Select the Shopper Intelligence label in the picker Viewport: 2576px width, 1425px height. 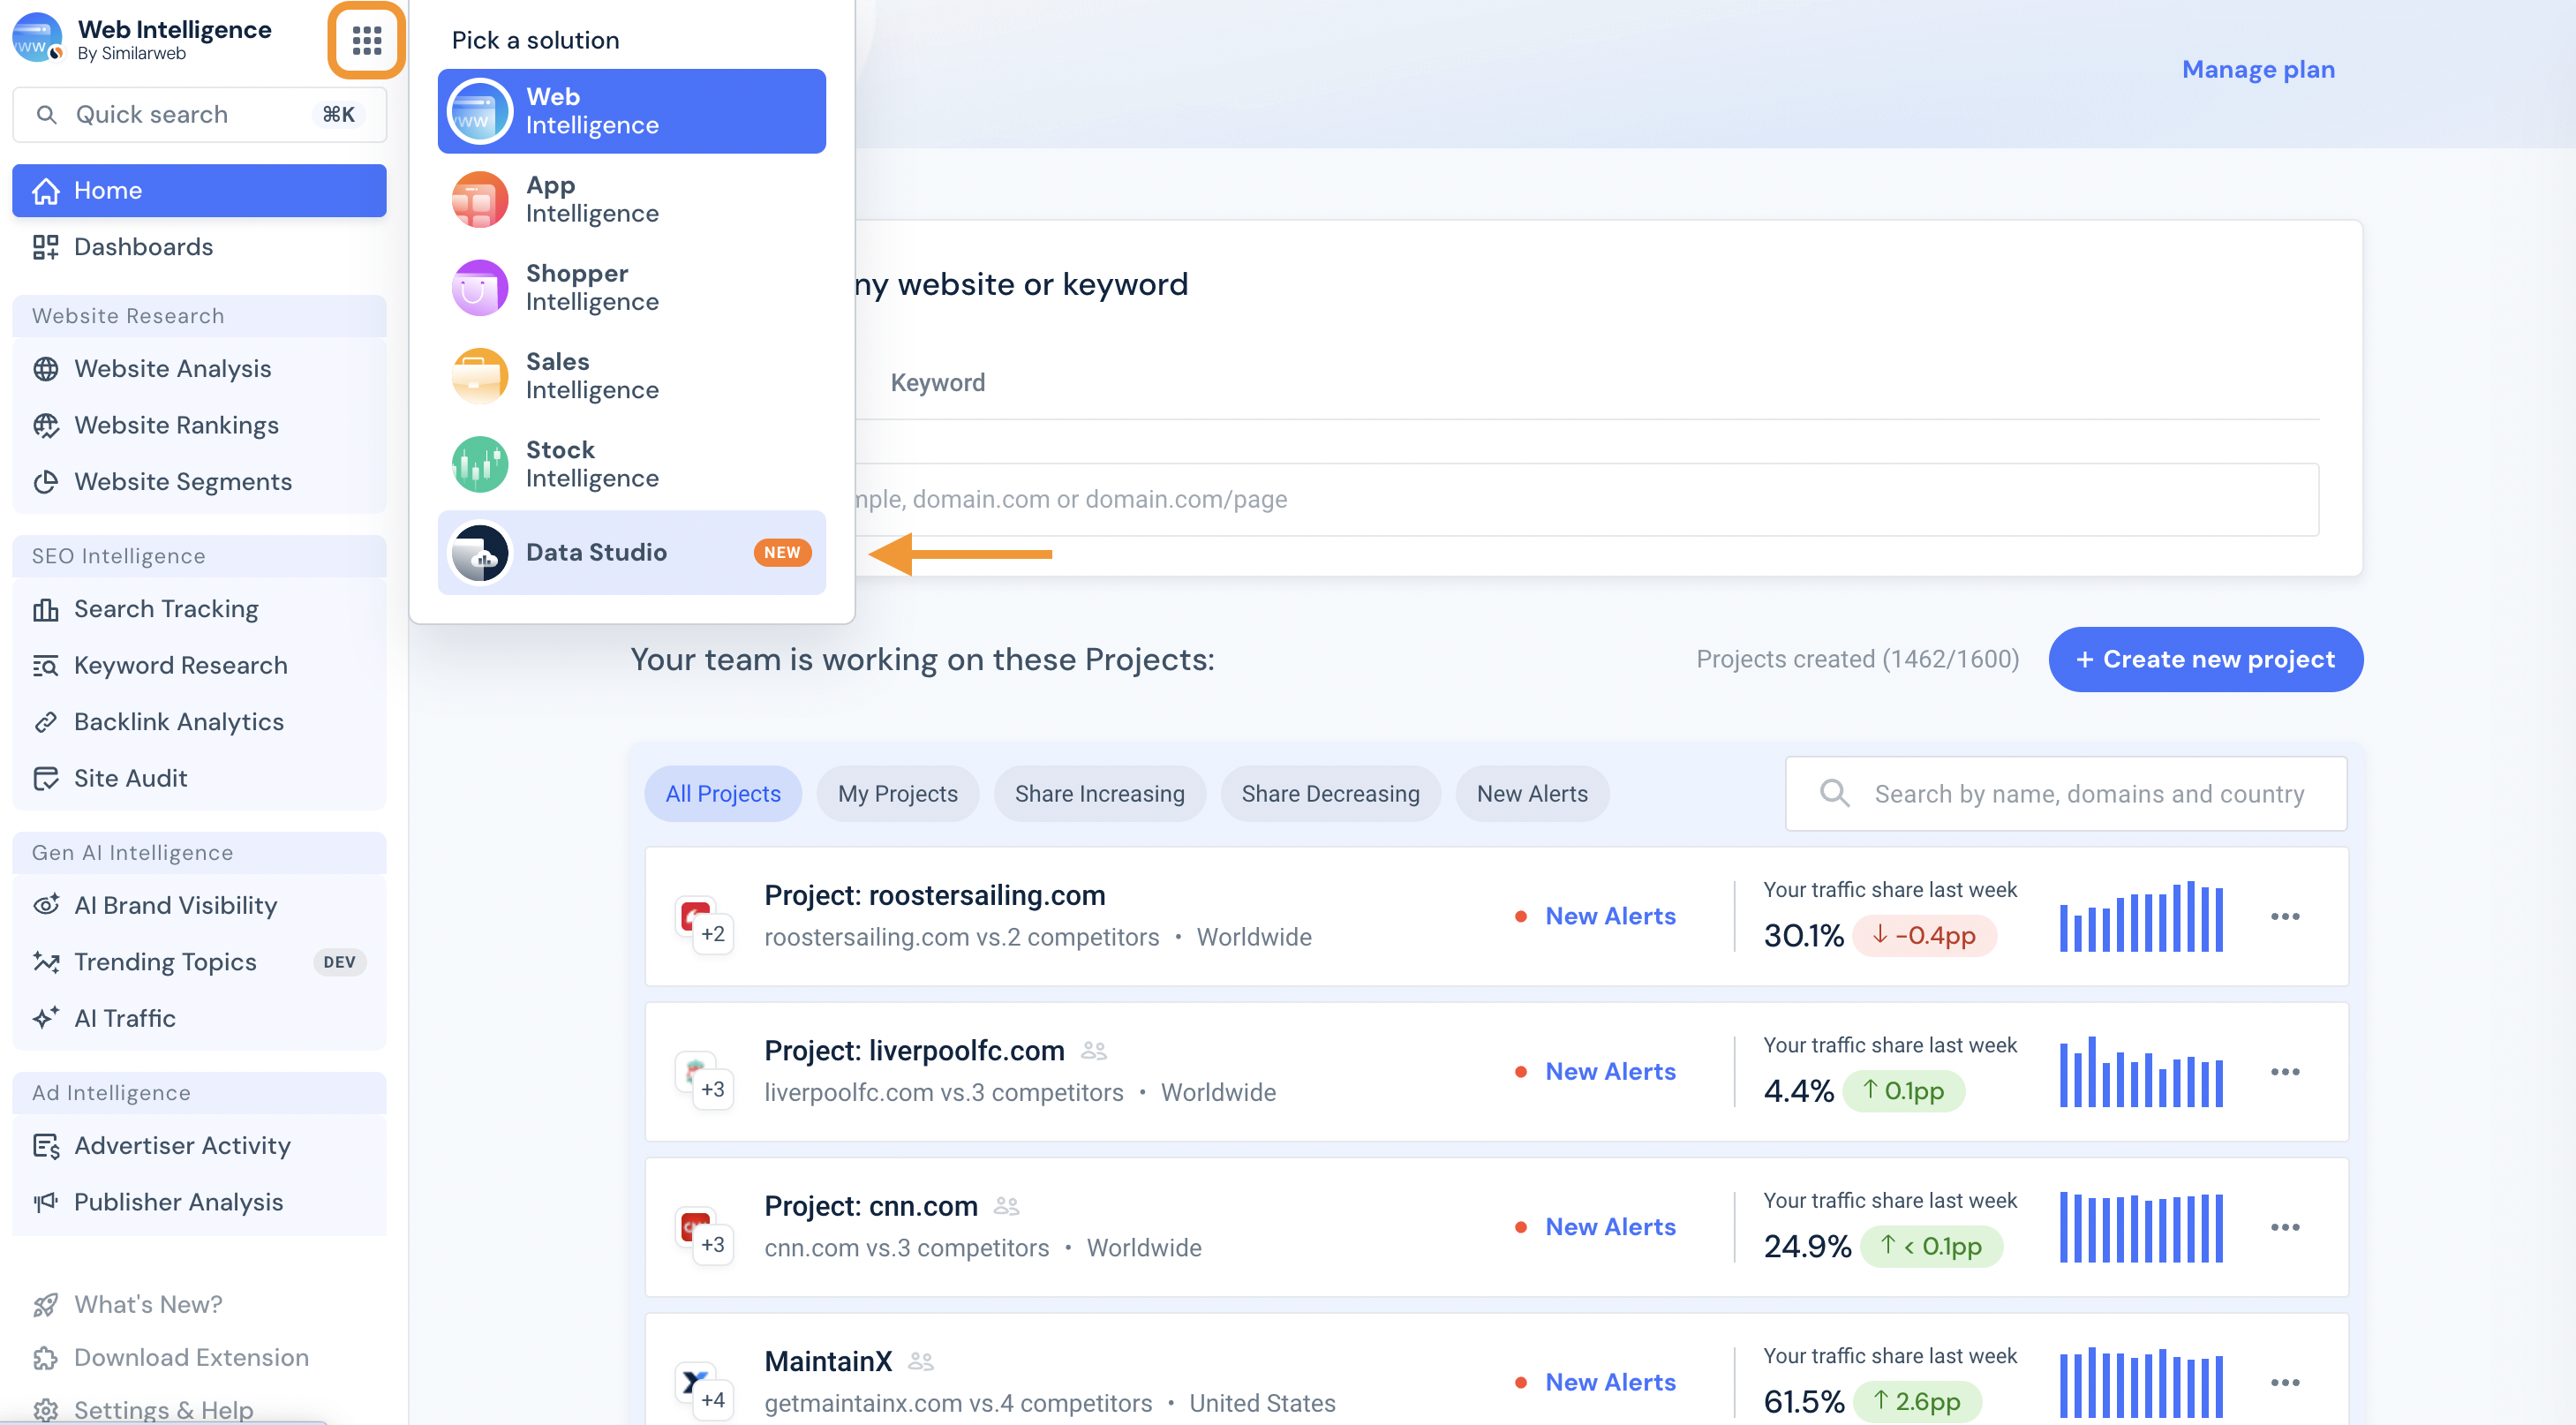[592, 288]
